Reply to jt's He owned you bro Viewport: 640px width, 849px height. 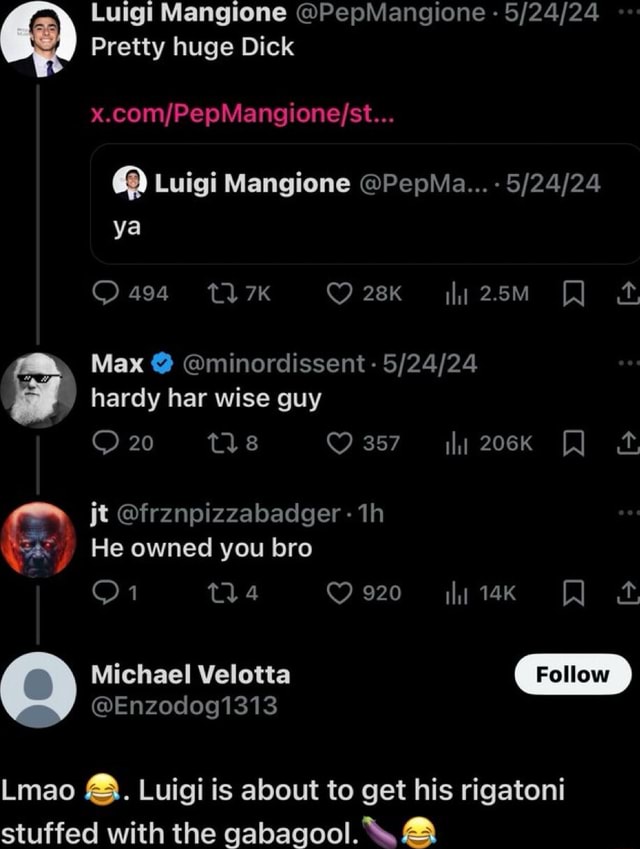(x=104, y=593)
